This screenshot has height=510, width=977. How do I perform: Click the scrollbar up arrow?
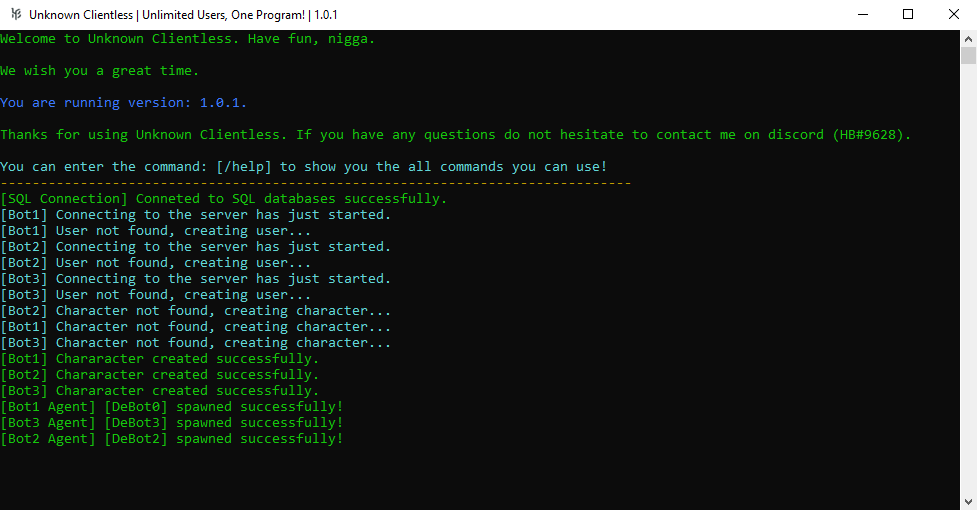(968, 38)
